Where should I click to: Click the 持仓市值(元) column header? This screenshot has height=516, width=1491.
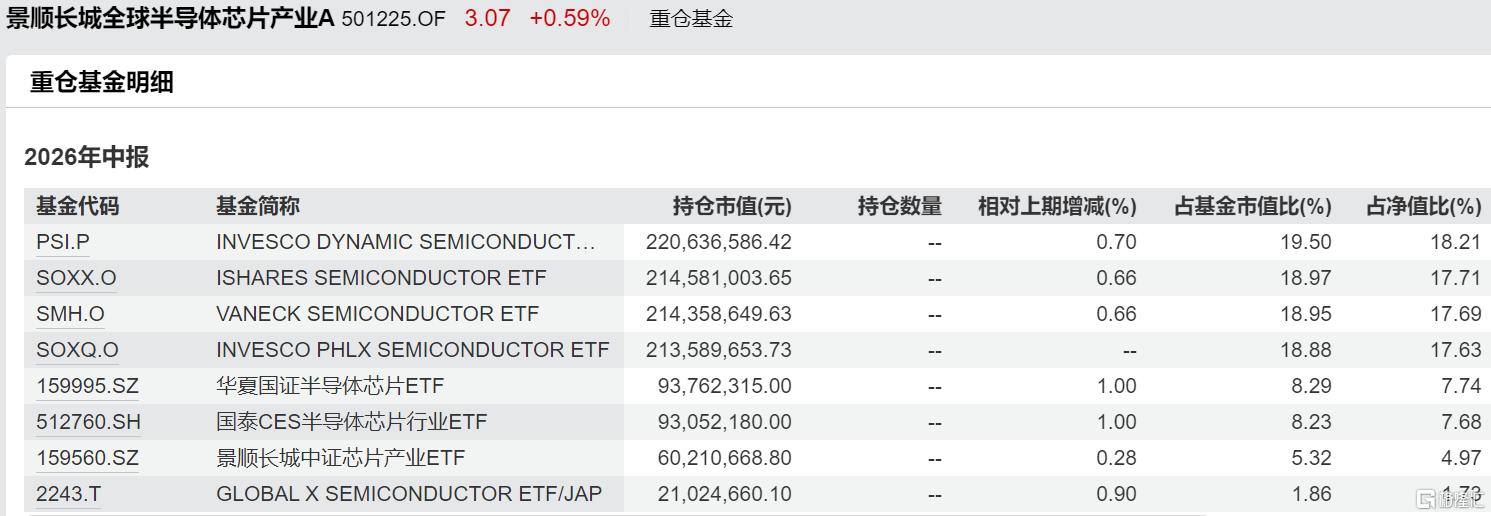(x=732, y=207)
